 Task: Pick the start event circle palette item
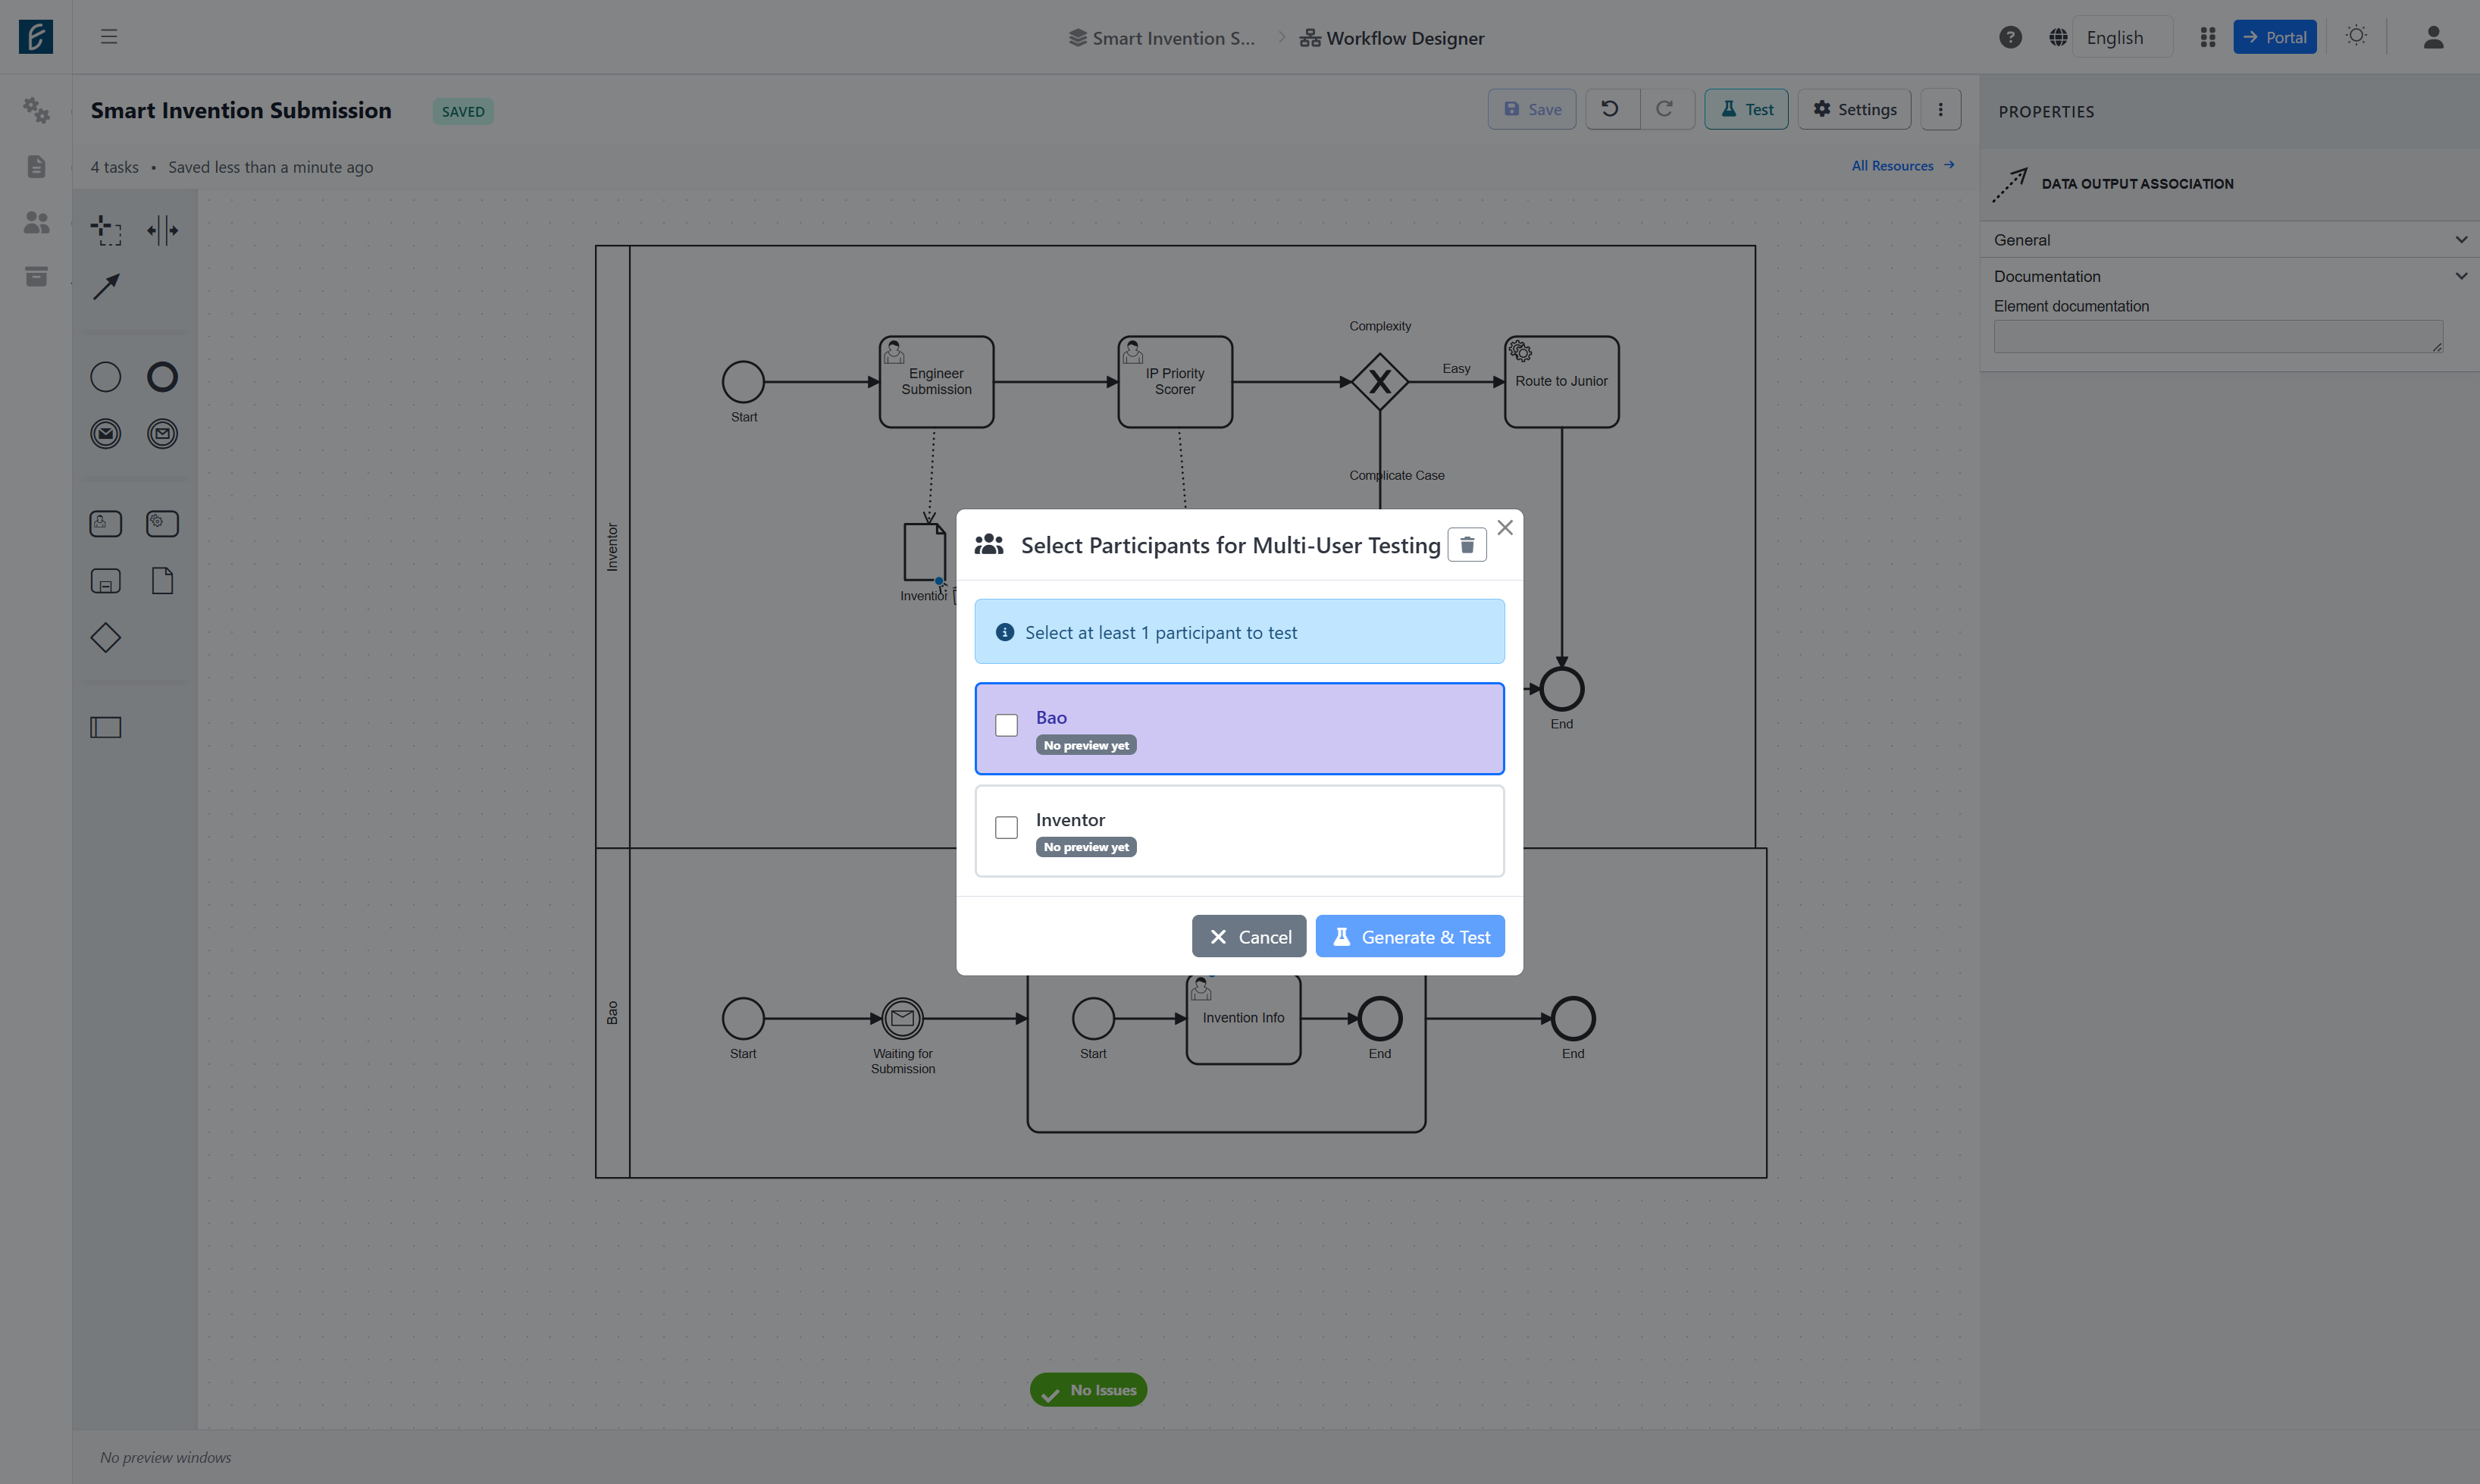(106, 377)
